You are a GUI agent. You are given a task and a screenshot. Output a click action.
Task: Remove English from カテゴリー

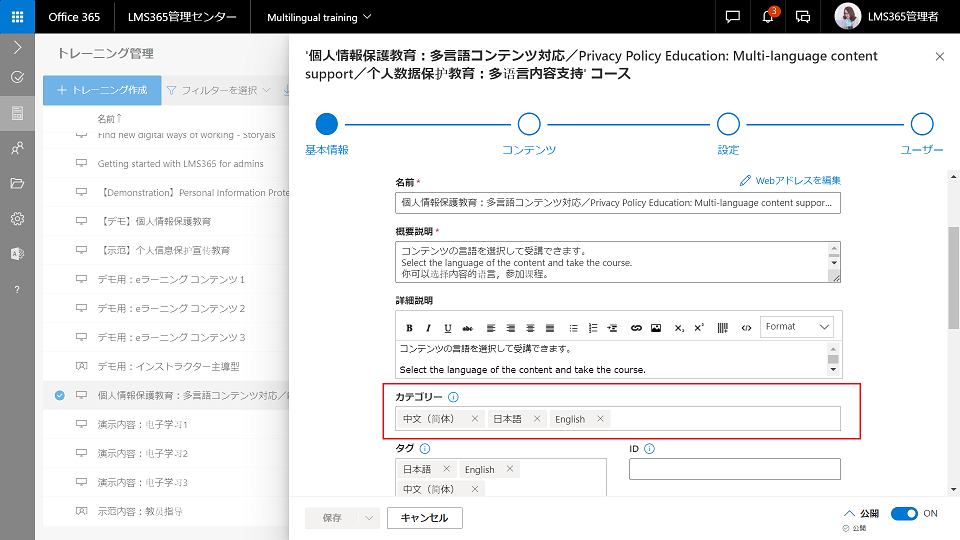[x=600, y=419]
